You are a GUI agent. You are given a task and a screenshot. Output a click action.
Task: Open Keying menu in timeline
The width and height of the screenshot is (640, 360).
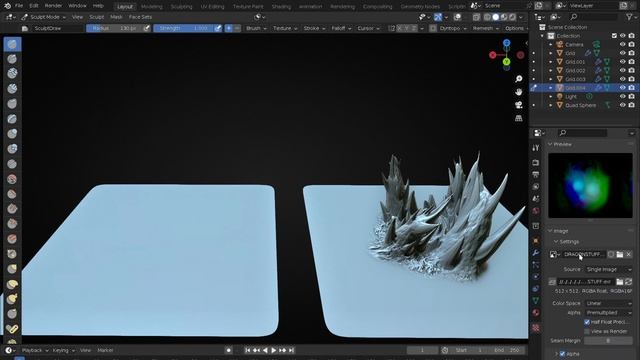(63, 350)
